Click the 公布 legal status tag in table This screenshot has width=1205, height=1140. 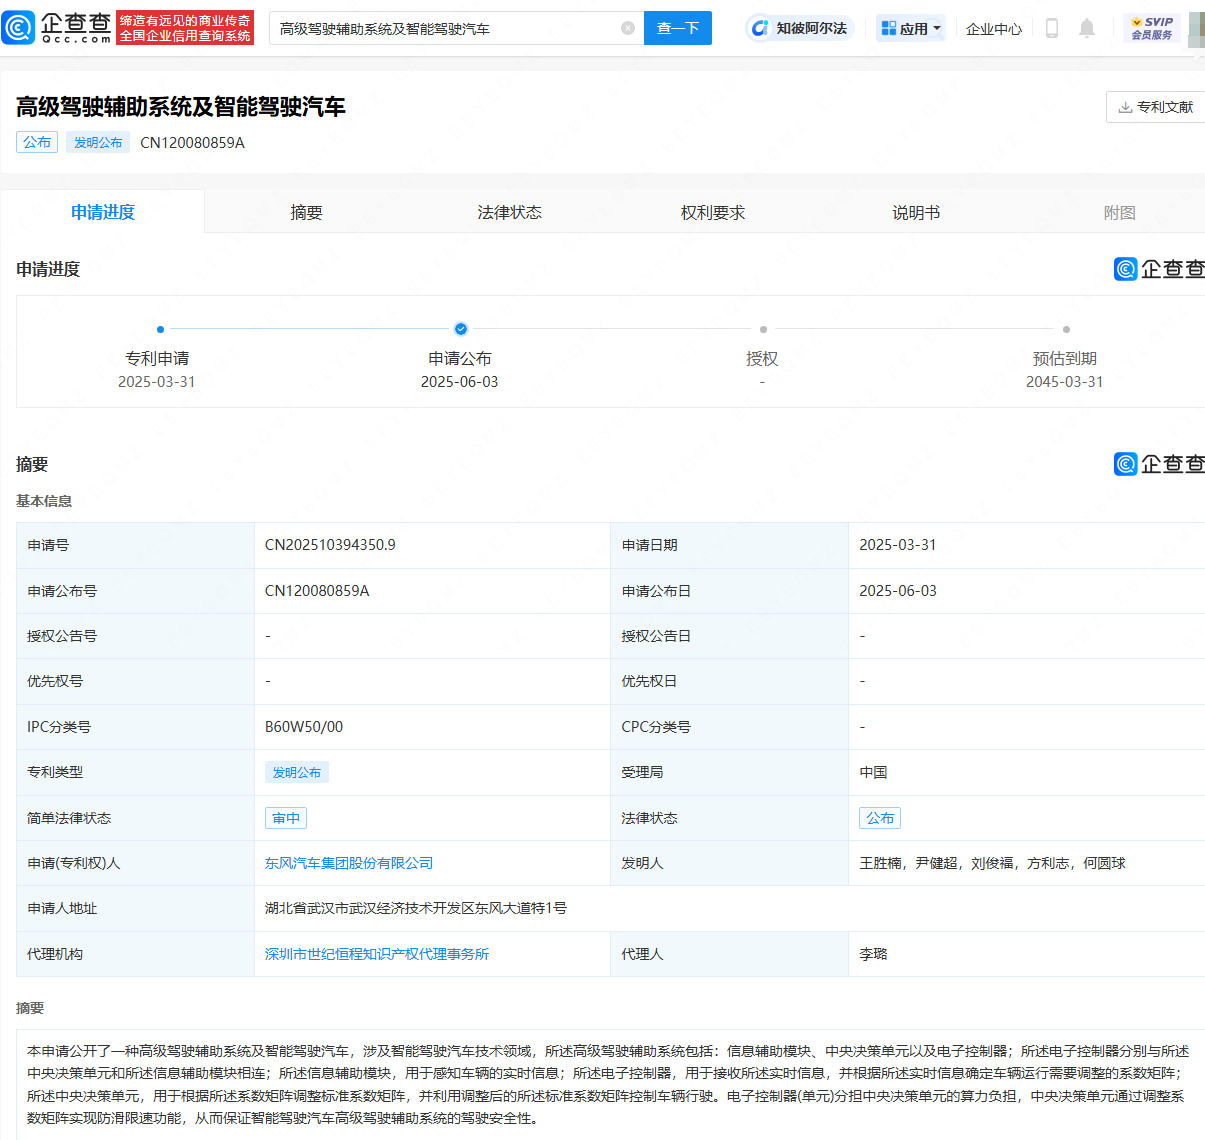[880, 818]
